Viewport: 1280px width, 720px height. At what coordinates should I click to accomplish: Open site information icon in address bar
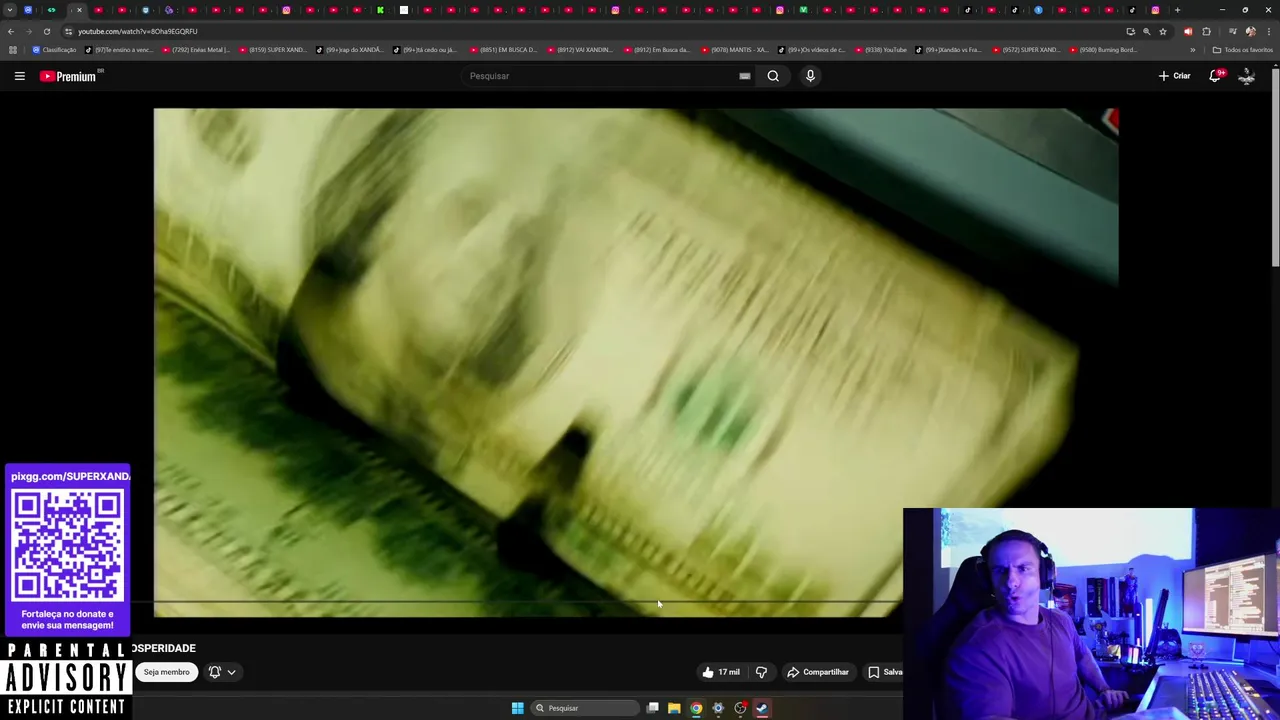click(x=68, y=31)
